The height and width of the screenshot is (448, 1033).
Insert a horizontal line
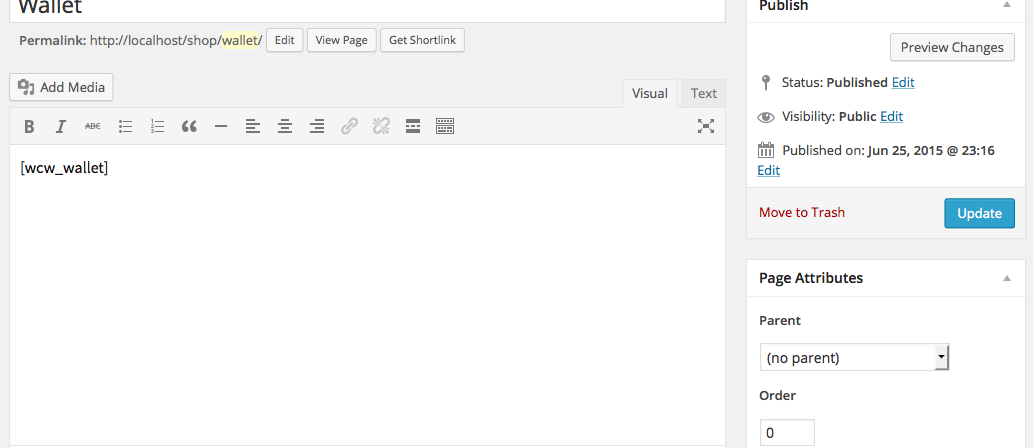221,126
